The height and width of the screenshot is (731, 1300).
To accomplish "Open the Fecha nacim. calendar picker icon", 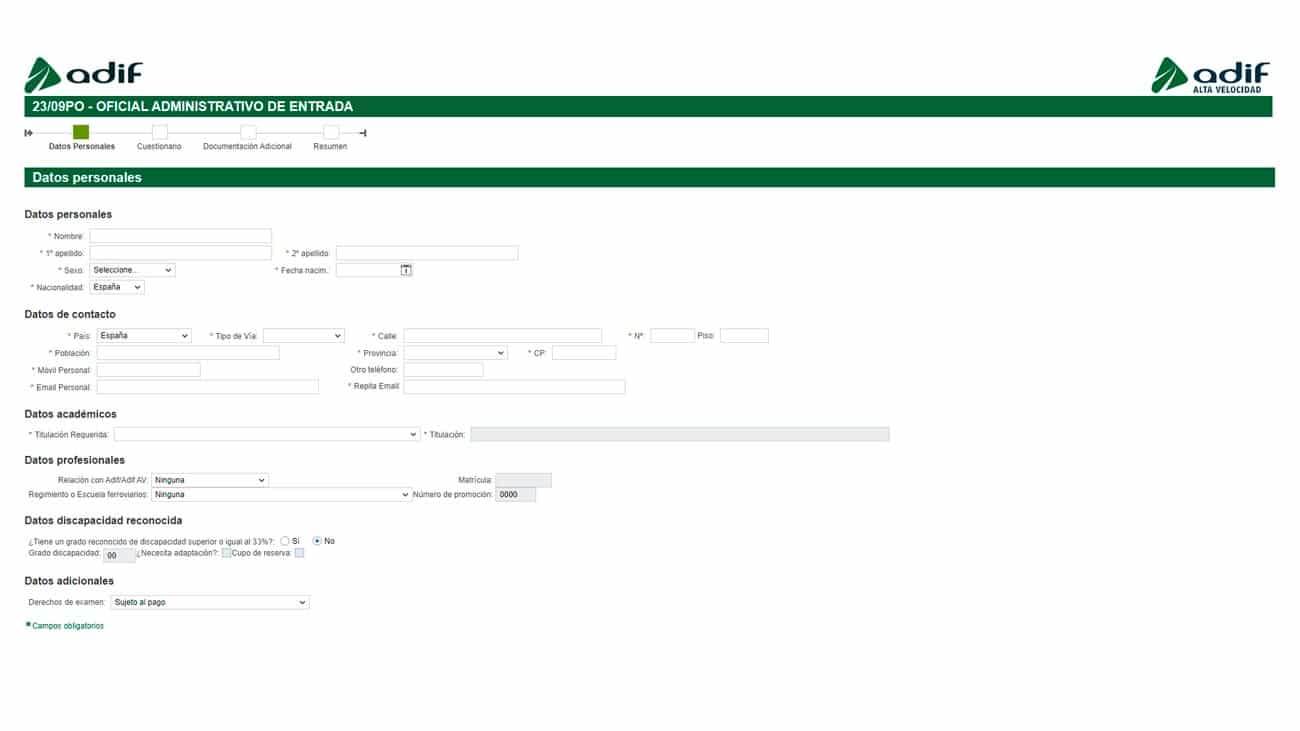I will tap(406, 270).
